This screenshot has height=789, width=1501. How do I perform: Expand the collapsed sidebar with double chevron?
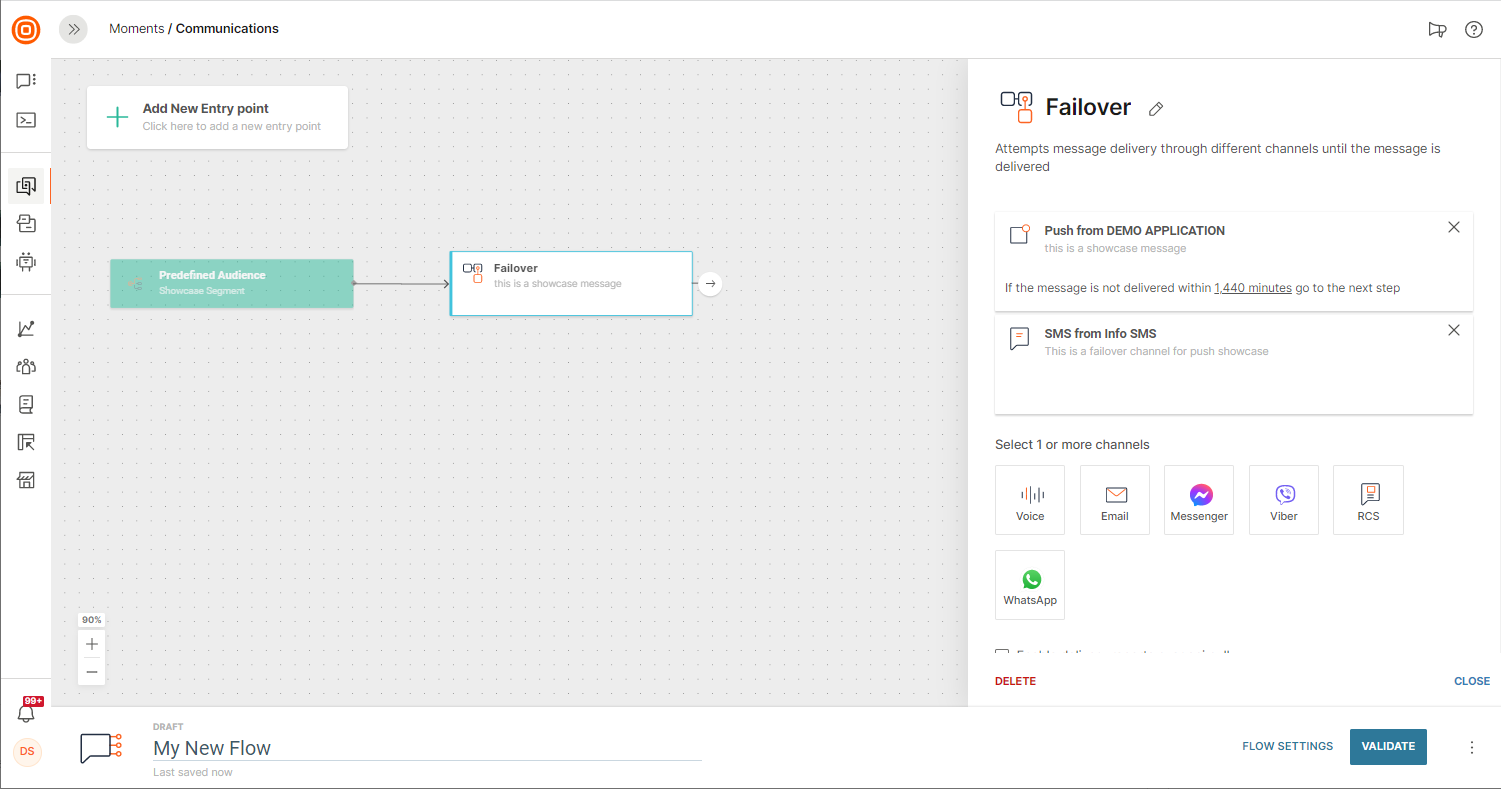(x=73, y=29)
